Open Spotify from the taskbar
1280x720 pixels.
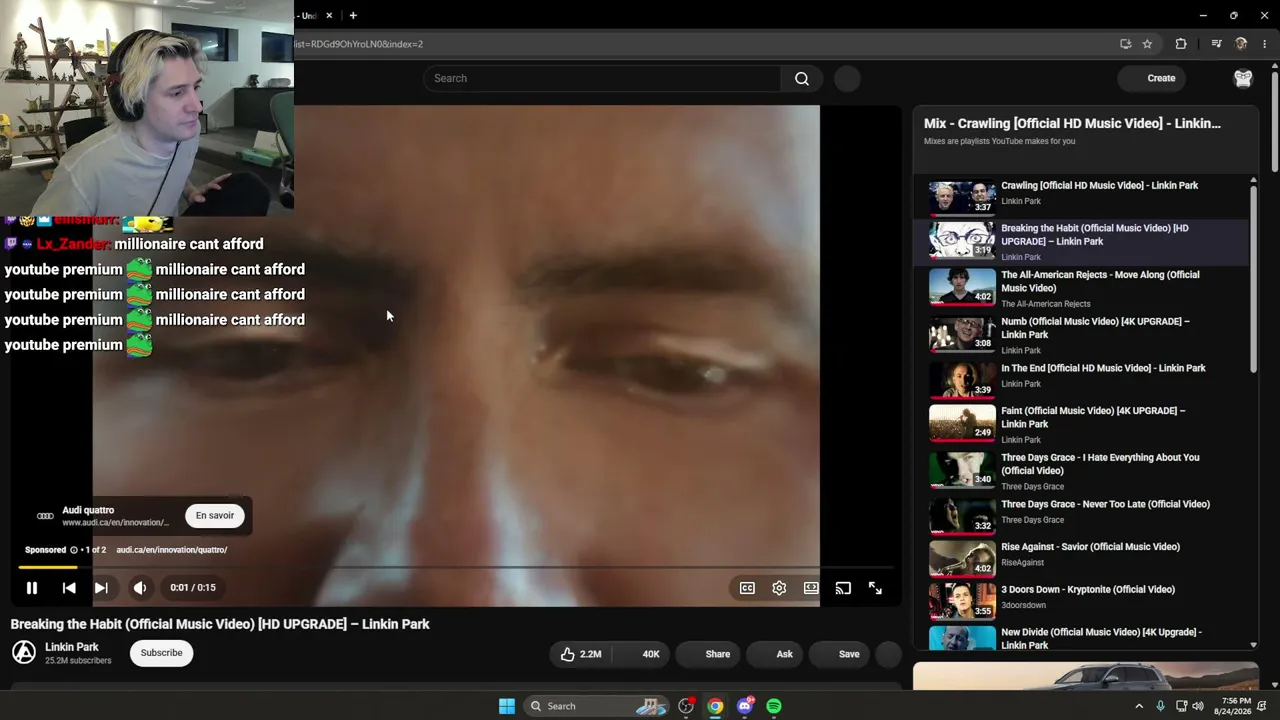click(774, 706)
